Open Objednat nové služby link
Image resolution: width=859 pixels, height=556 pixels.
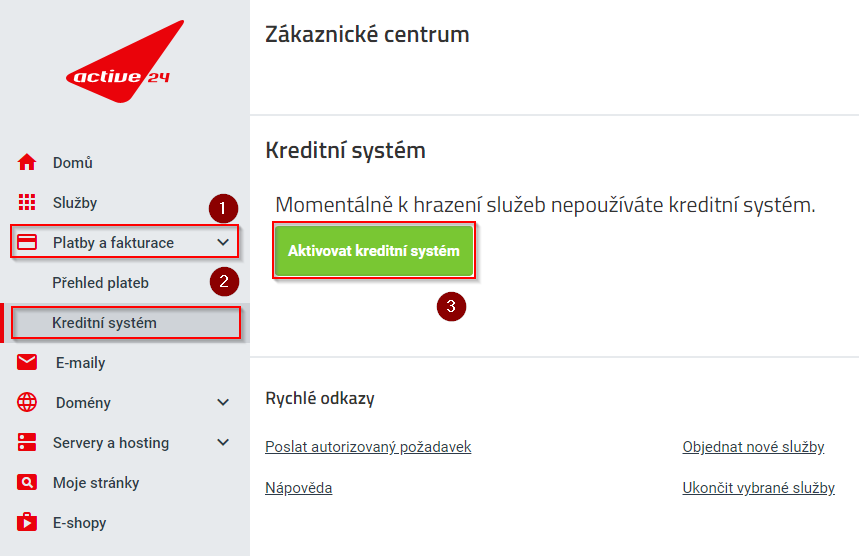[753, 447]
